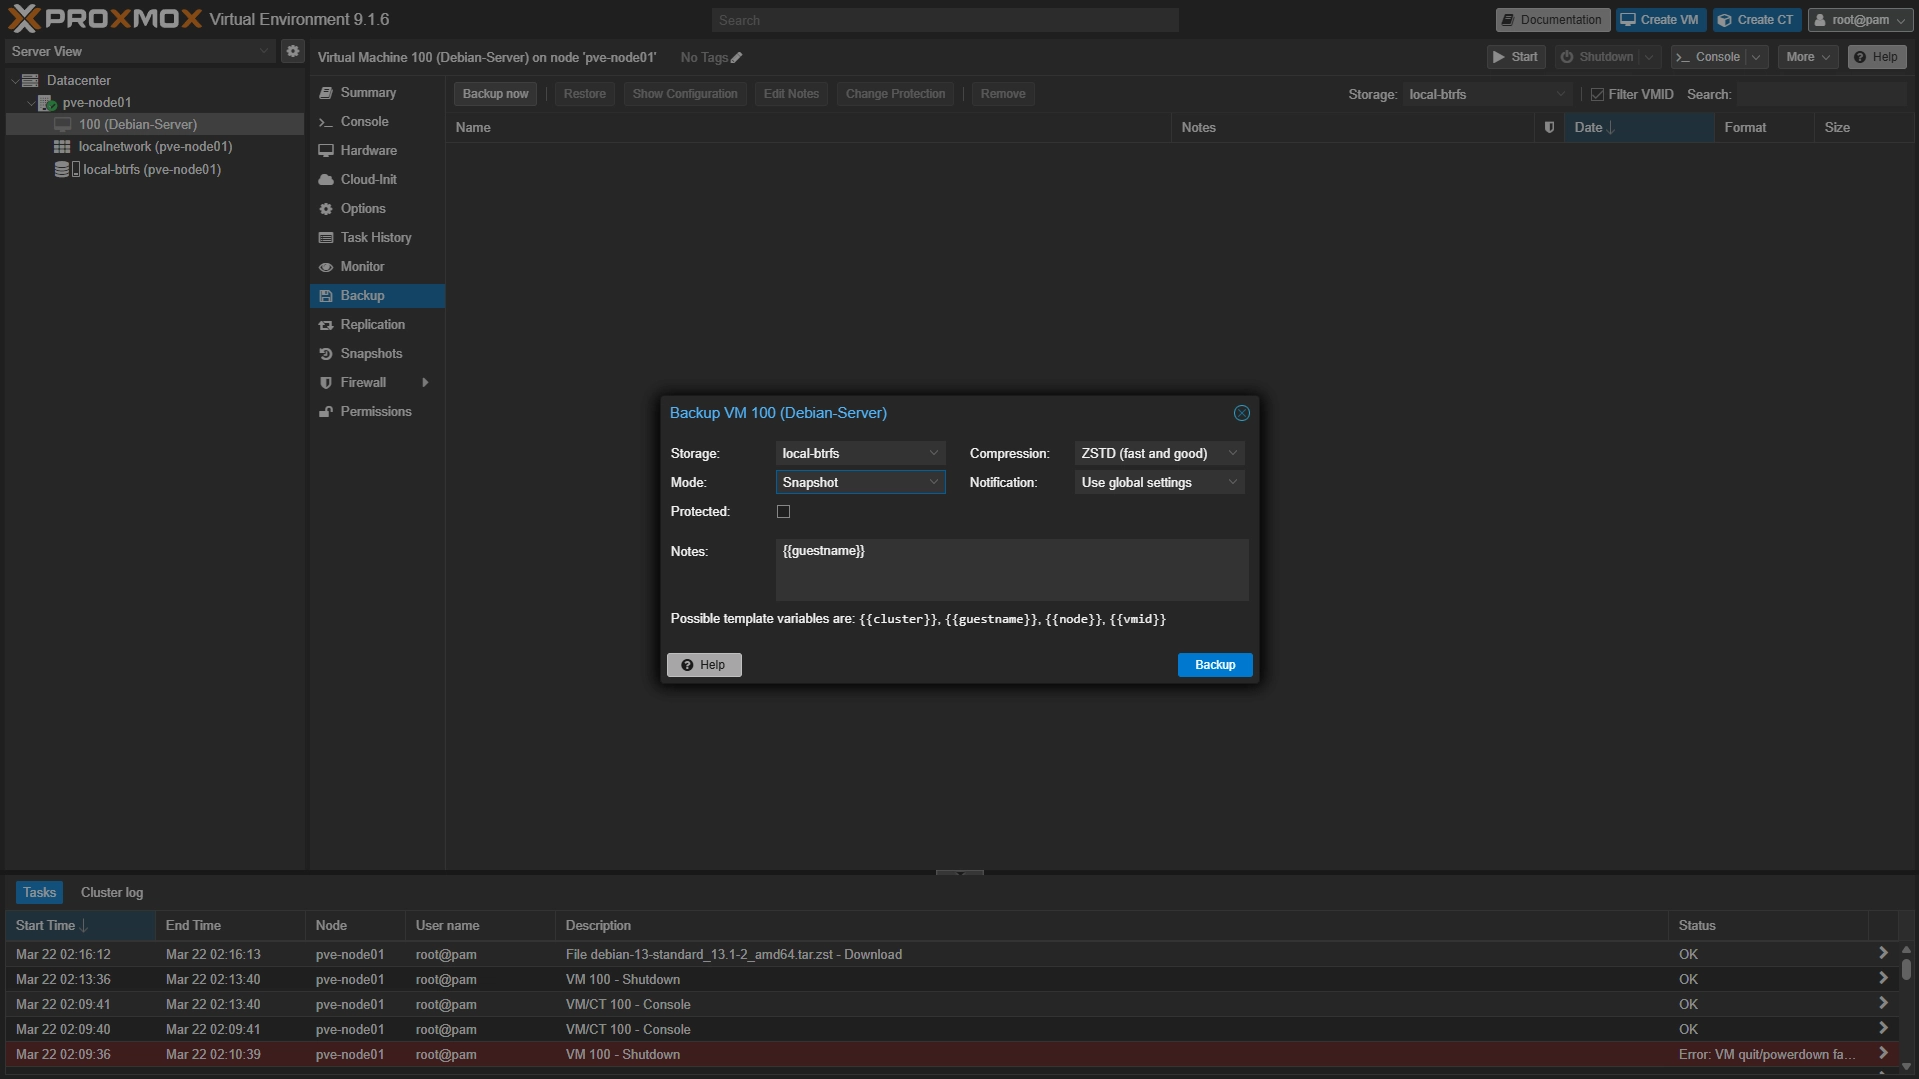Close the Backup VM 100 dialog
Viewport: 1919px width, 1079px height.
pyautogui.click(x=1241, y=413)
